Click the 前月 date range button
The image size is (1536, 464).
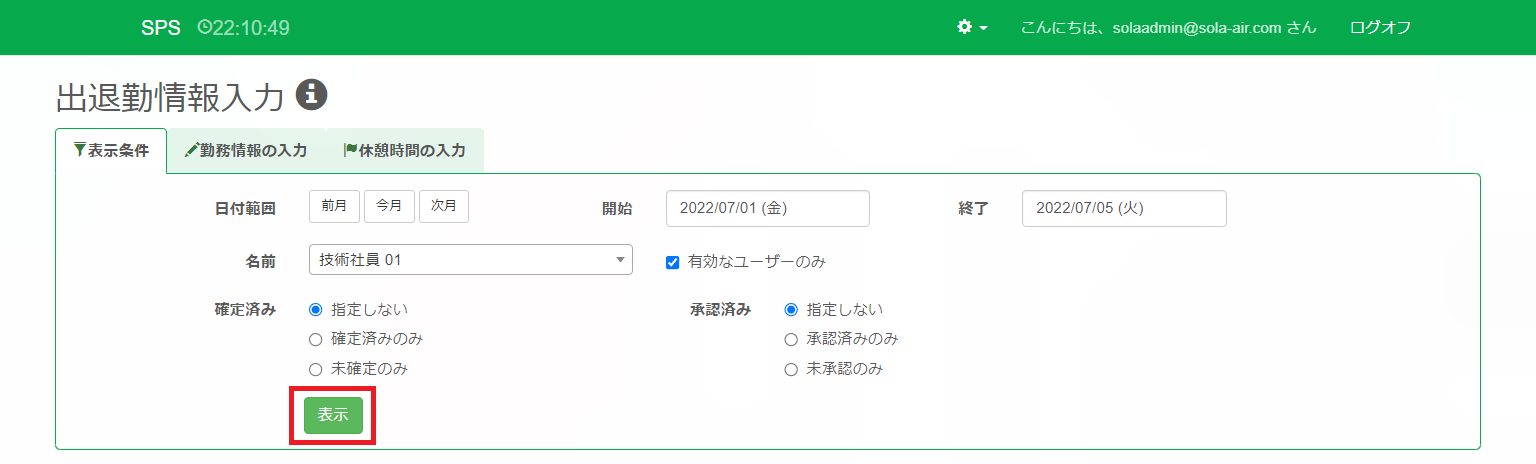(x=334, y=206)
